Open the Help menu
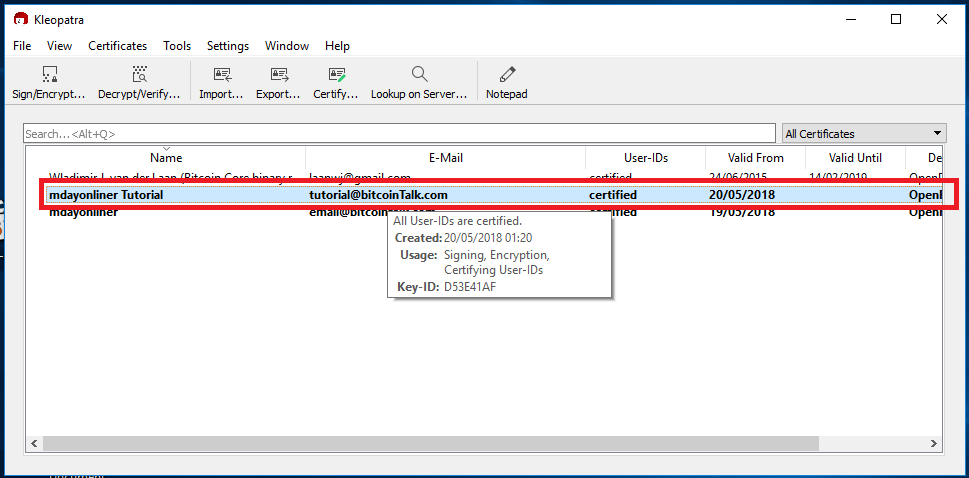This screenshot has height=478, width=969. [337, 46]
